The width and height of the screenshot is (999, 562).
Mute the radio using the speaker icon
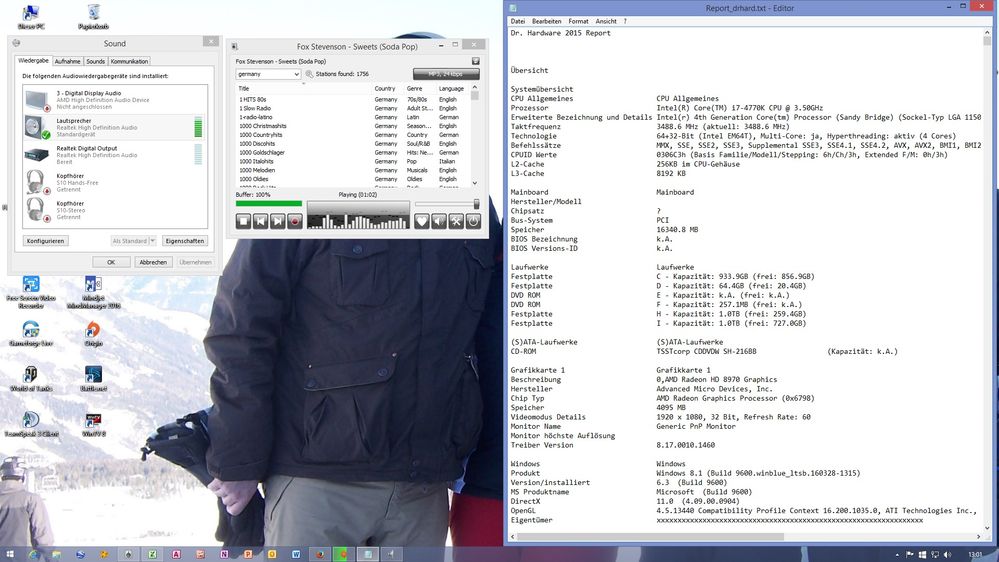(439, 221)
